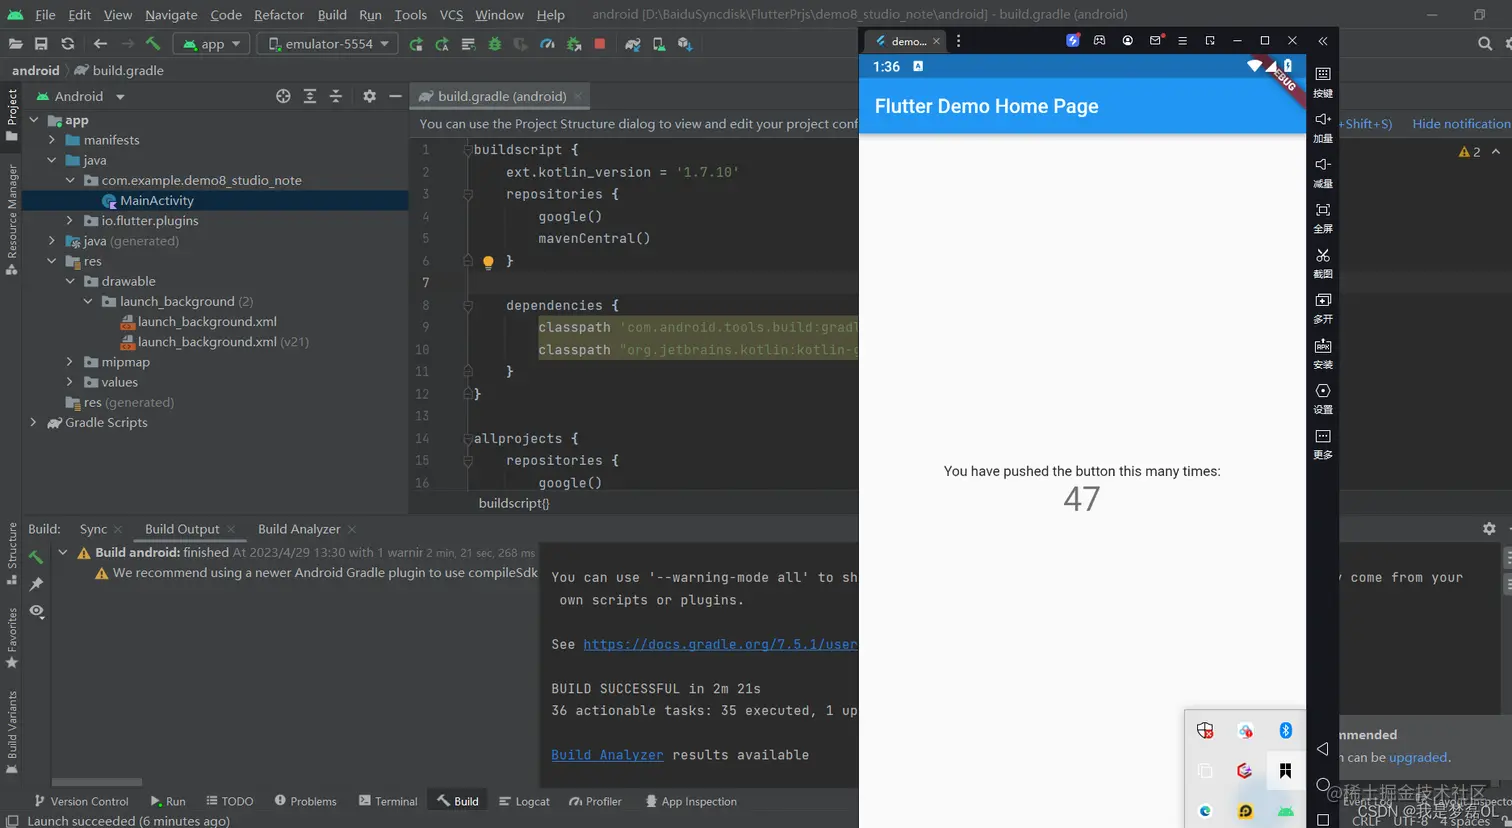Open the SDK Manager icon in toolbar

685,44
